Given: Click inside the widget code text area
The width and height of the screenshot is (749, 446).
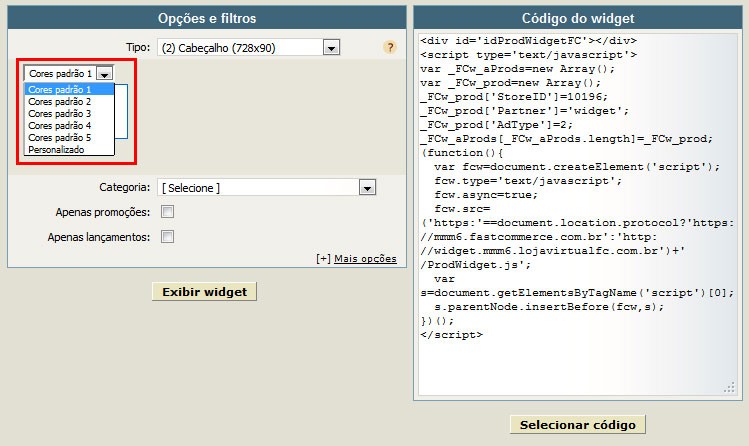Looking at the screenshot, I should pos(578,215).
